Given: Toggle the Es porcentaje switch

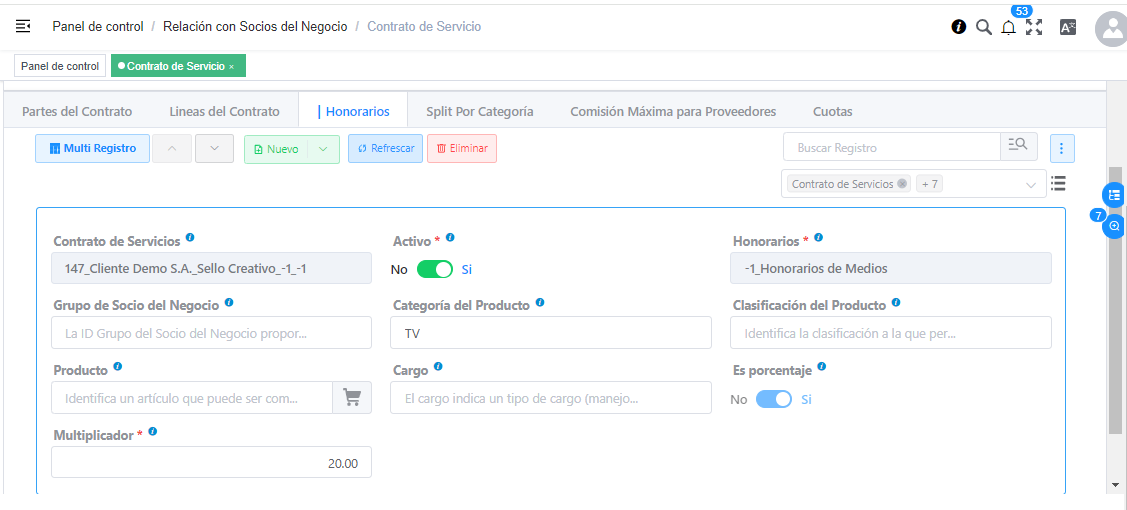Looking at the screenshot, I should (x=773, y=399).
